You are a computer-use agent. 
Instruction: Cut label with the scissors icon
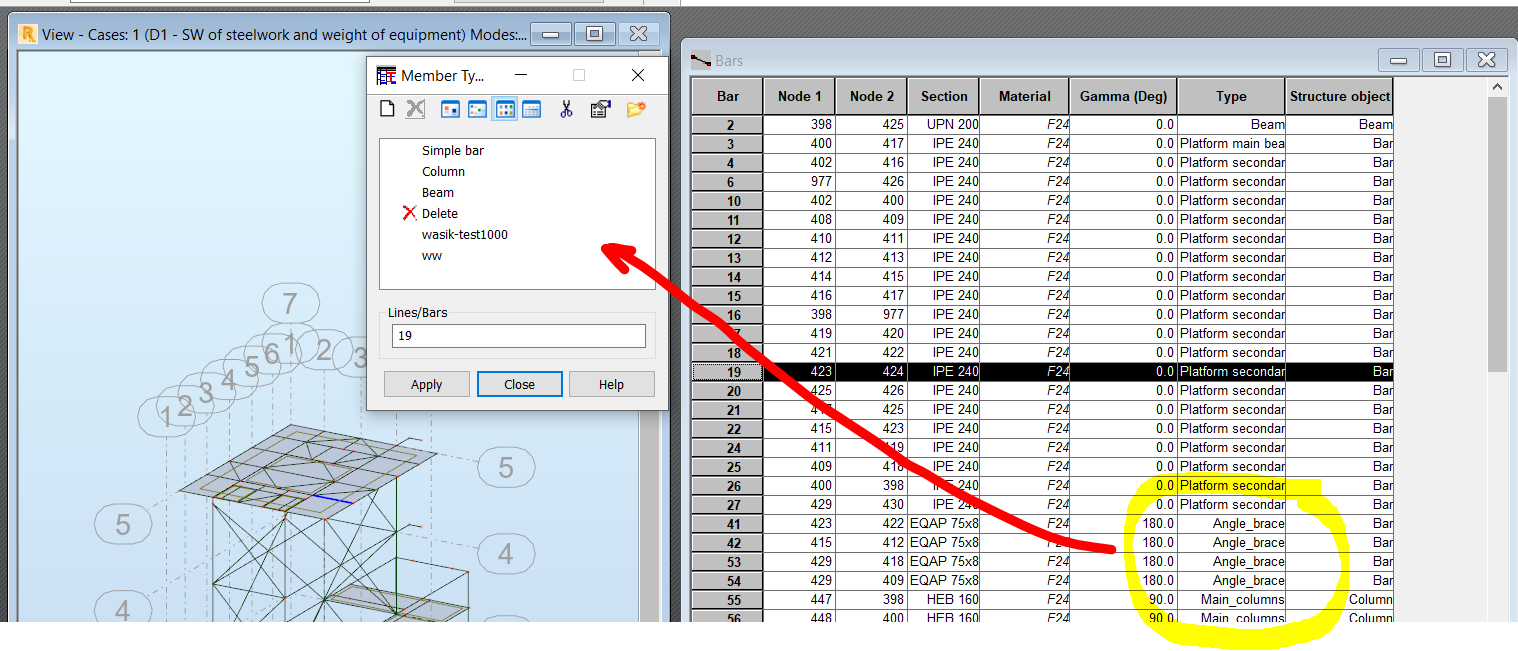[x=565, y=108]
